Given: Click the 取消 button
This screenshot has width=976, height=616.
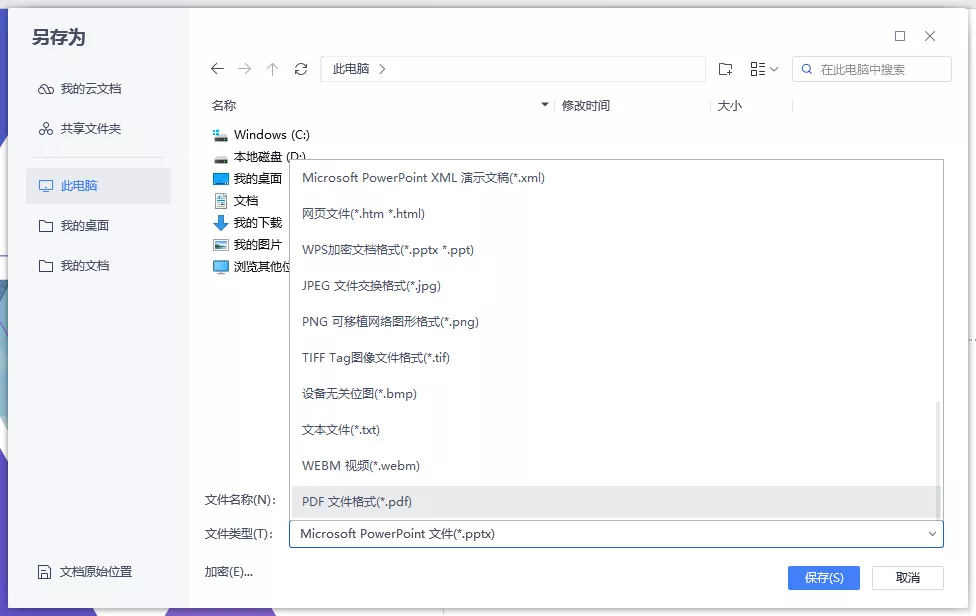Looking at the screenshot, I should (908, 578).
